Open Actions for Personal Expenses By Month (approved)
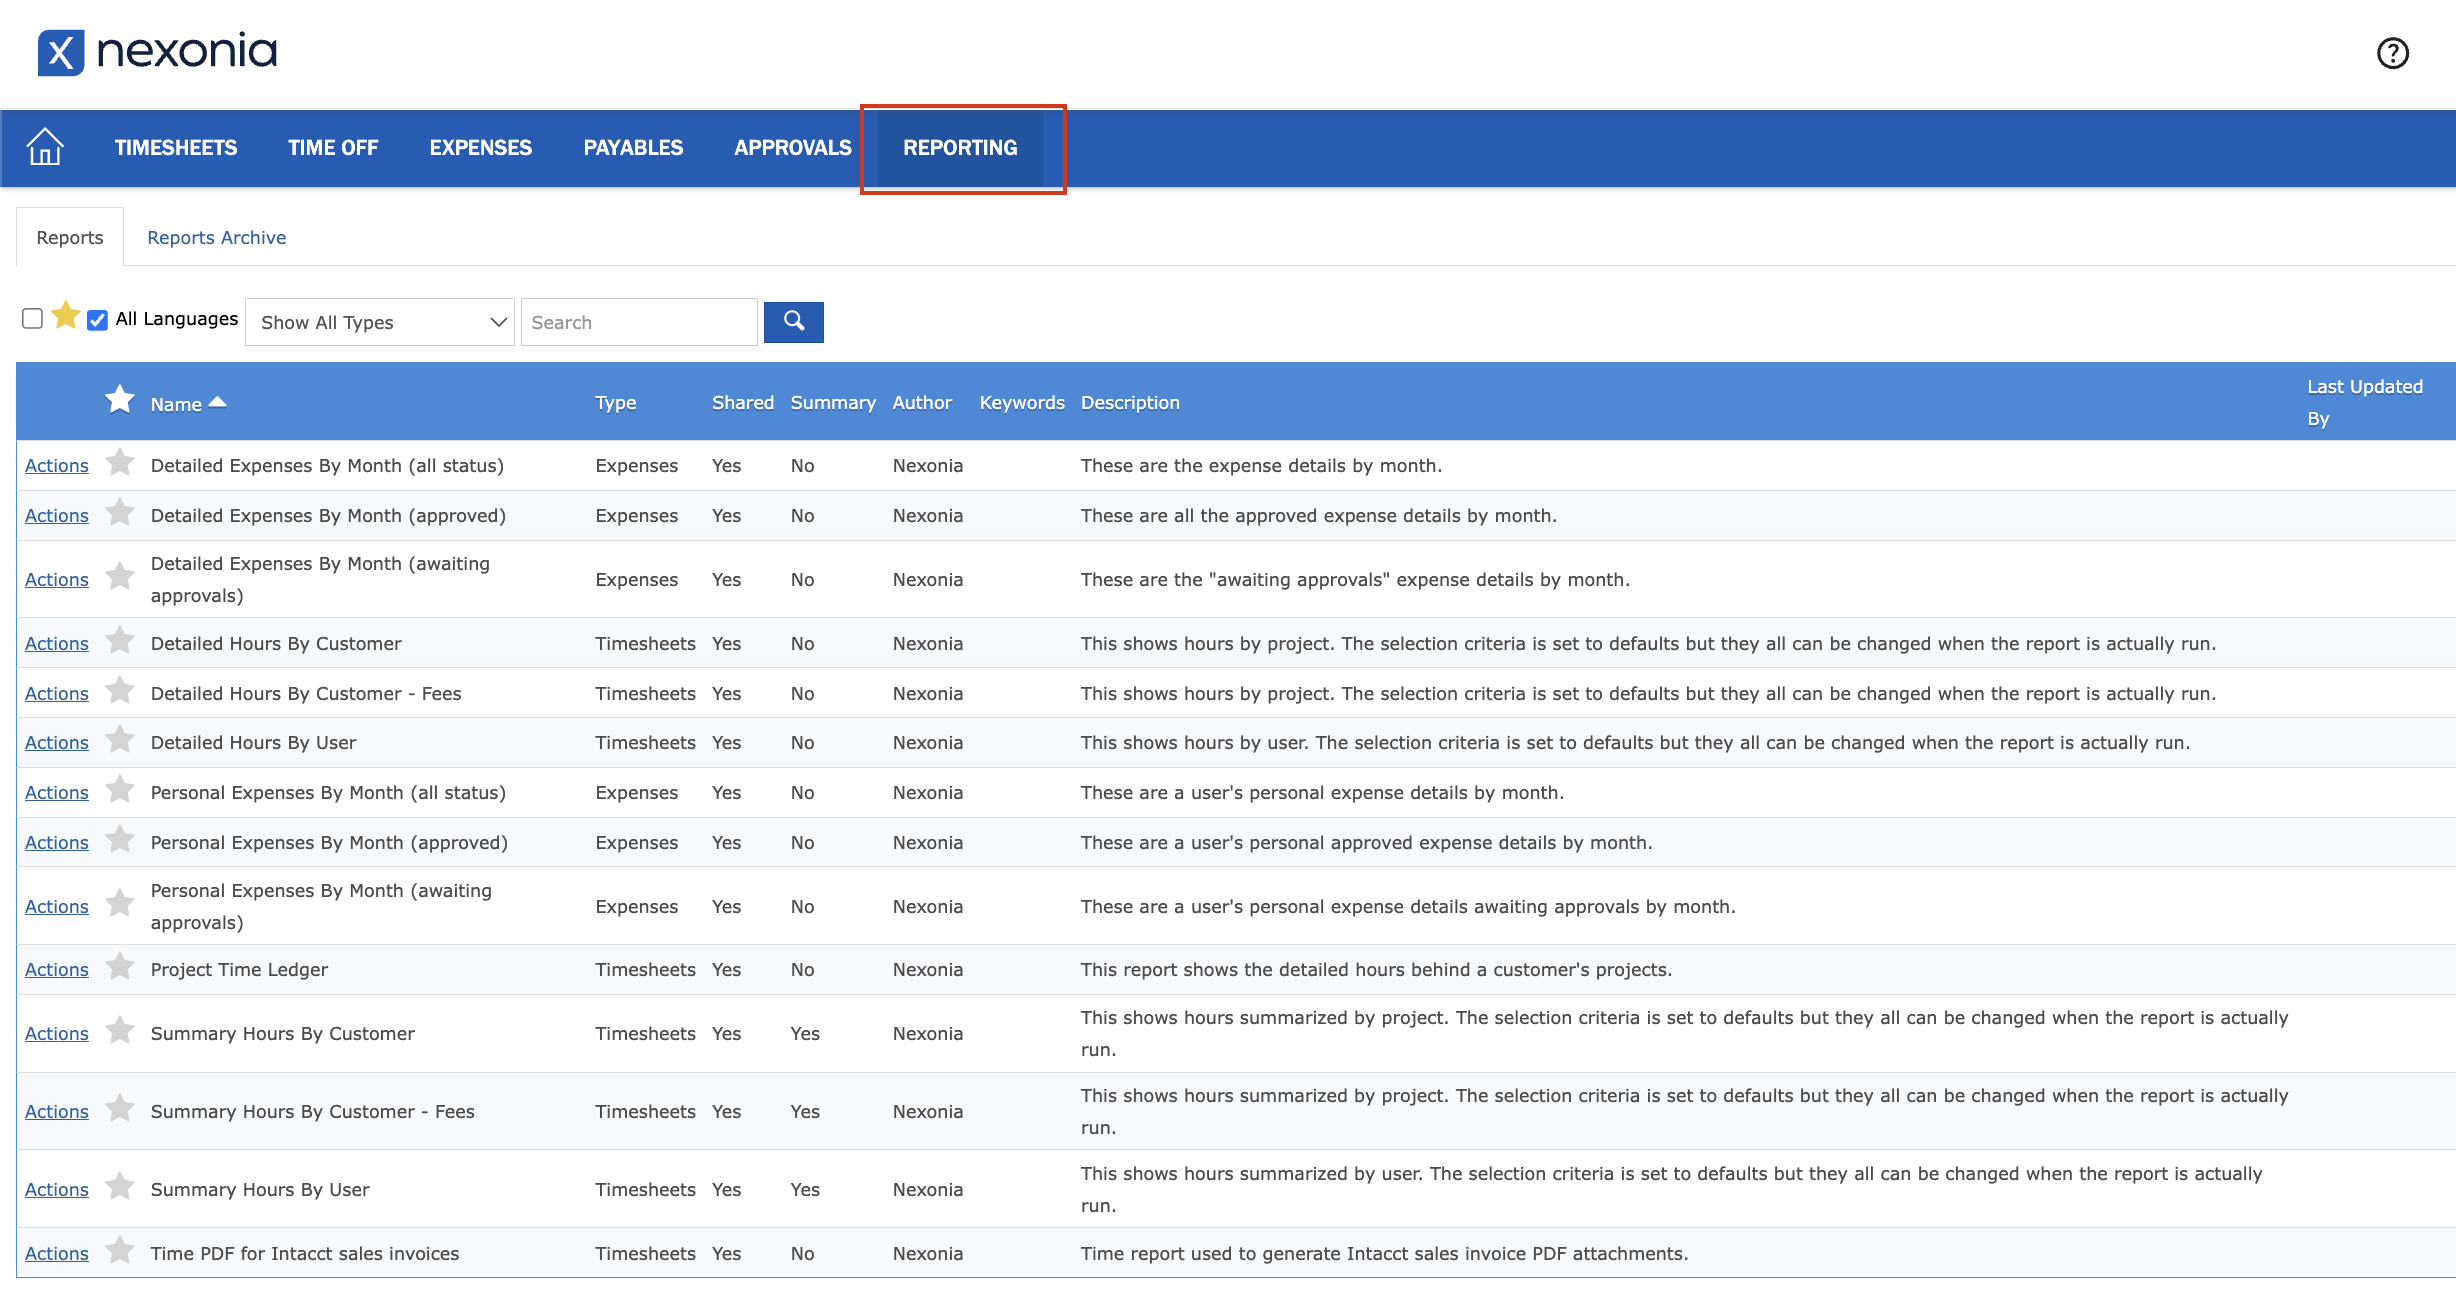 coord(57,843)
